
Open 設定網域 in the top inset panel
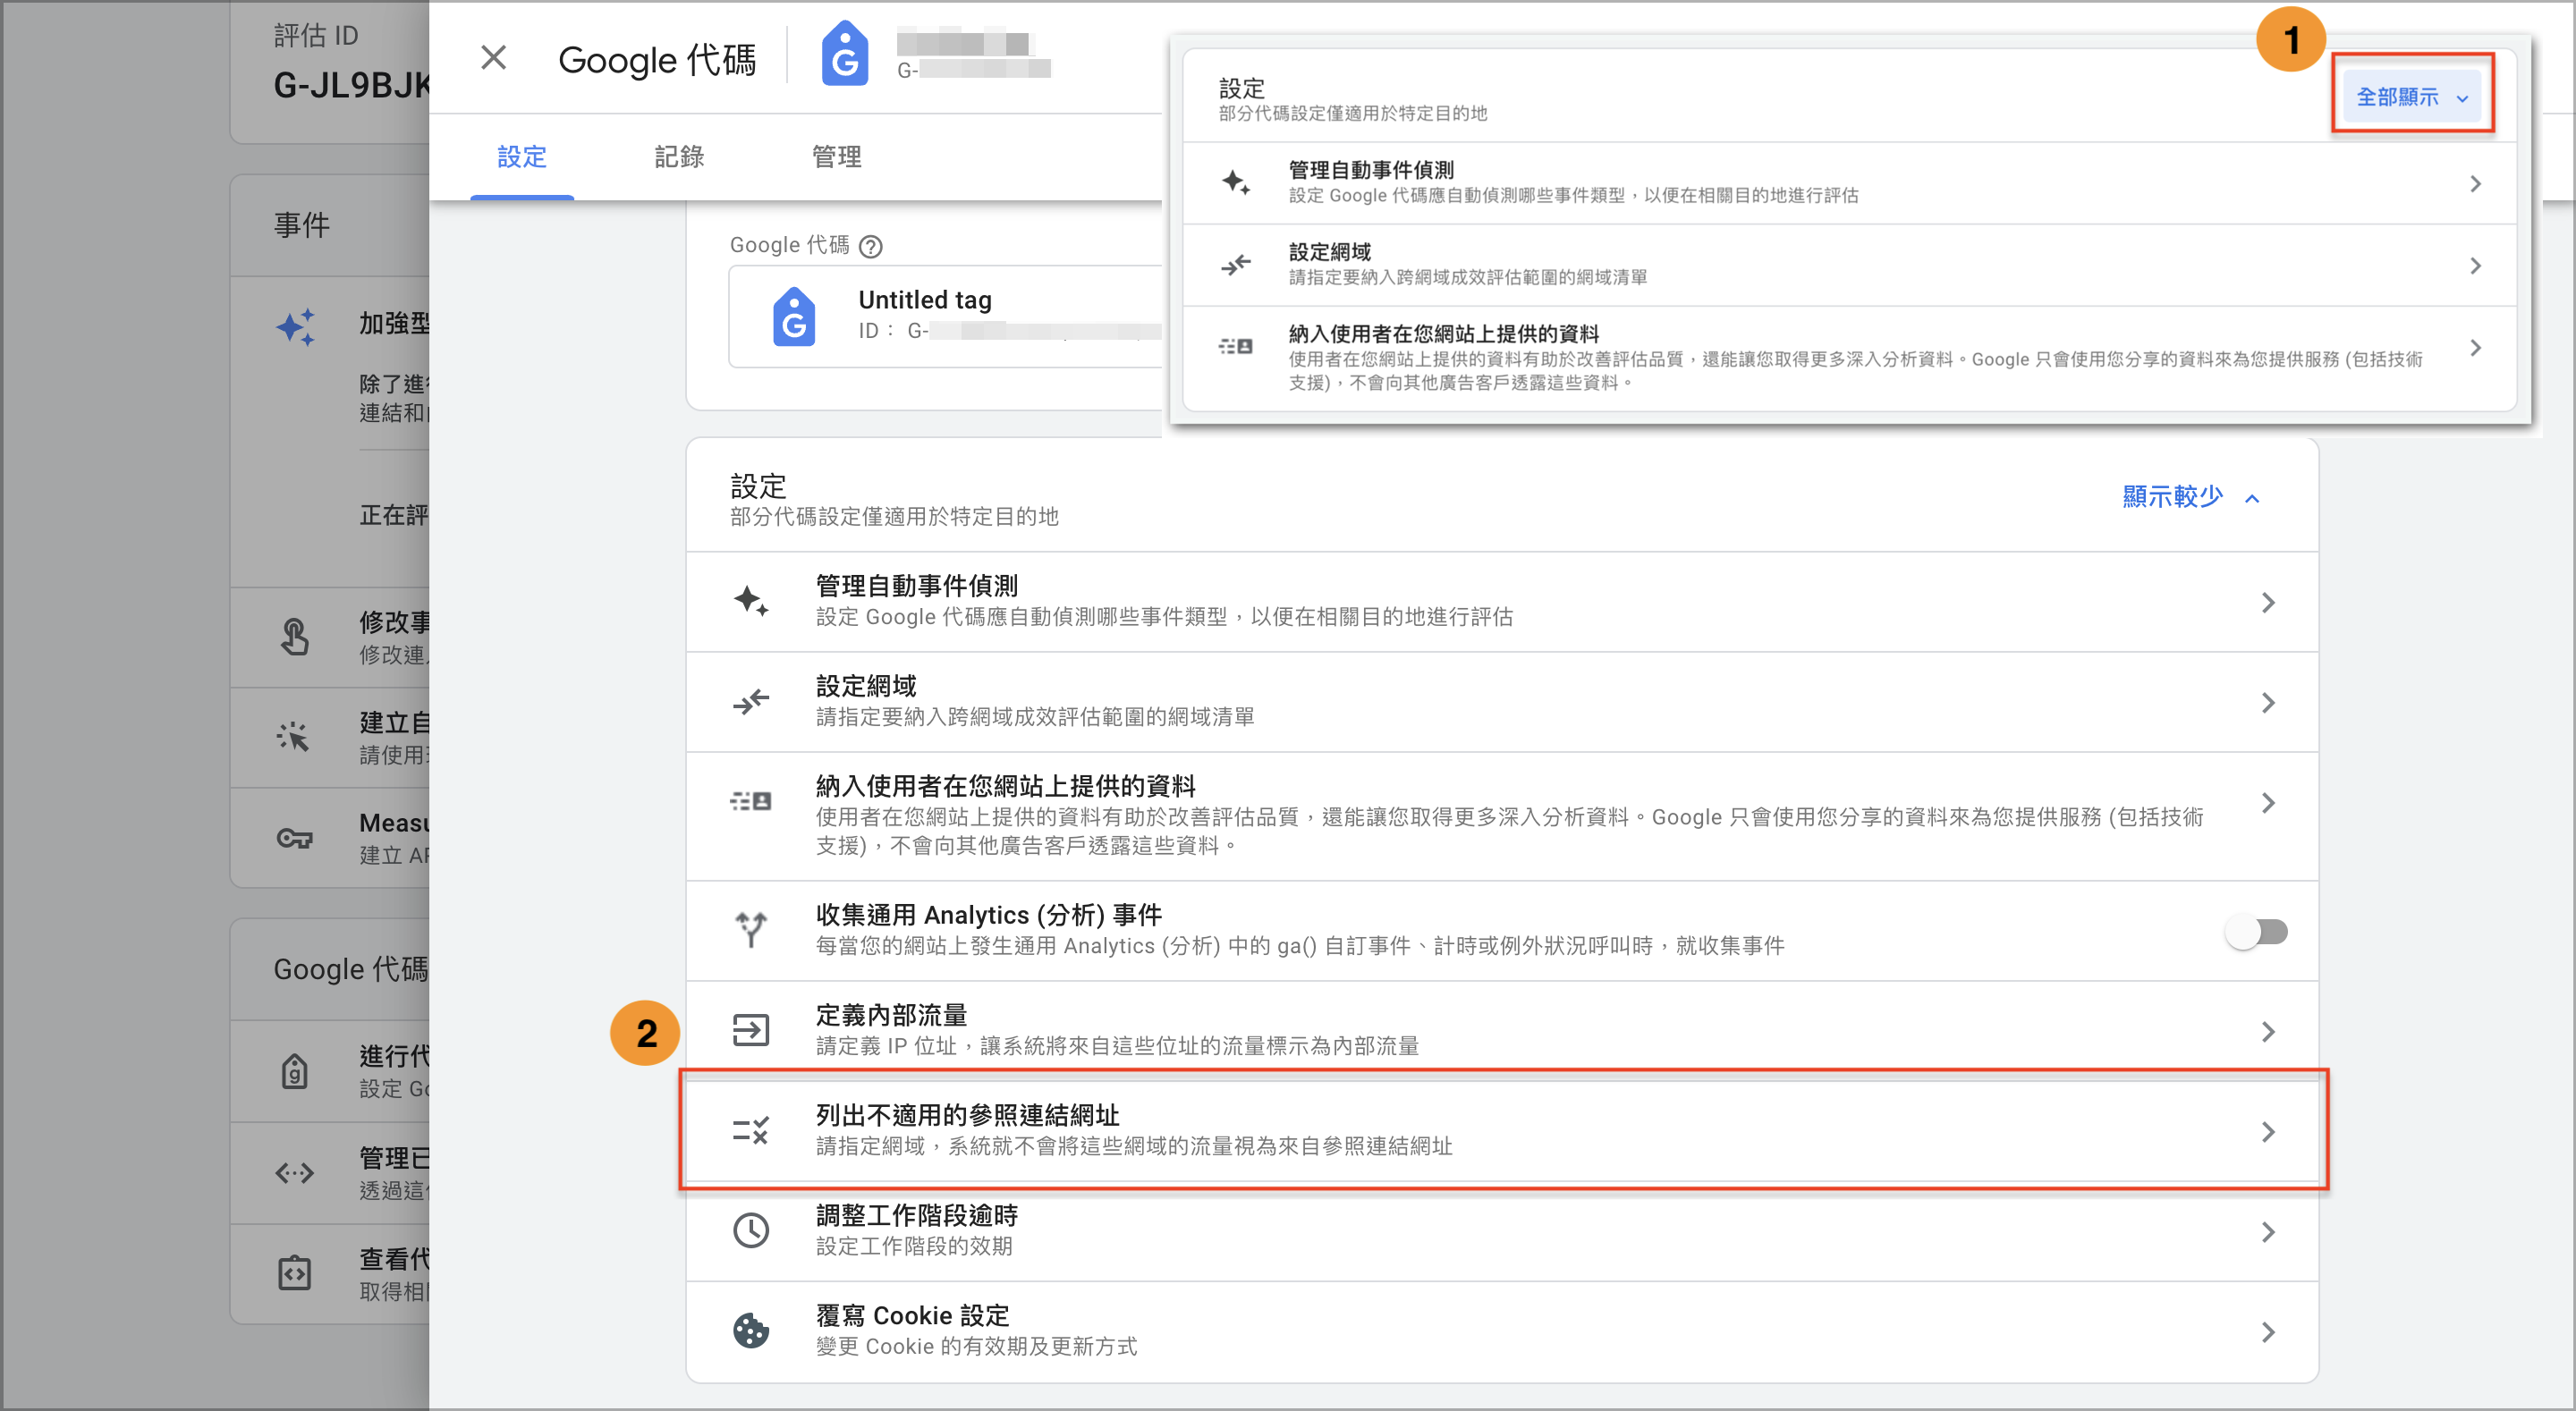(1849, 265)
